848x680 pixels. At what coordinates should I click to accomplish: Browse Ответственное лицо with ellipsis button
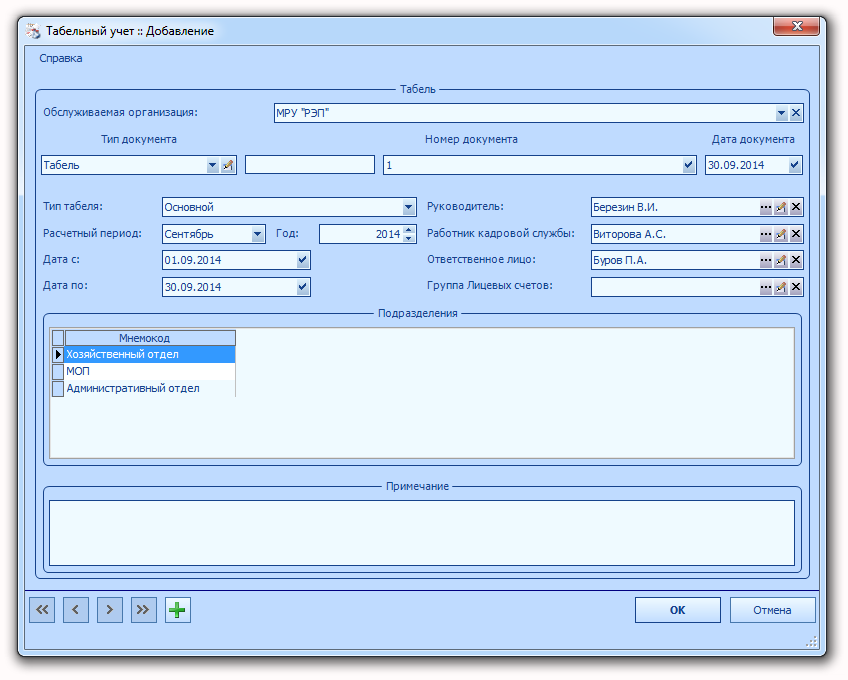tap(765, 260)
